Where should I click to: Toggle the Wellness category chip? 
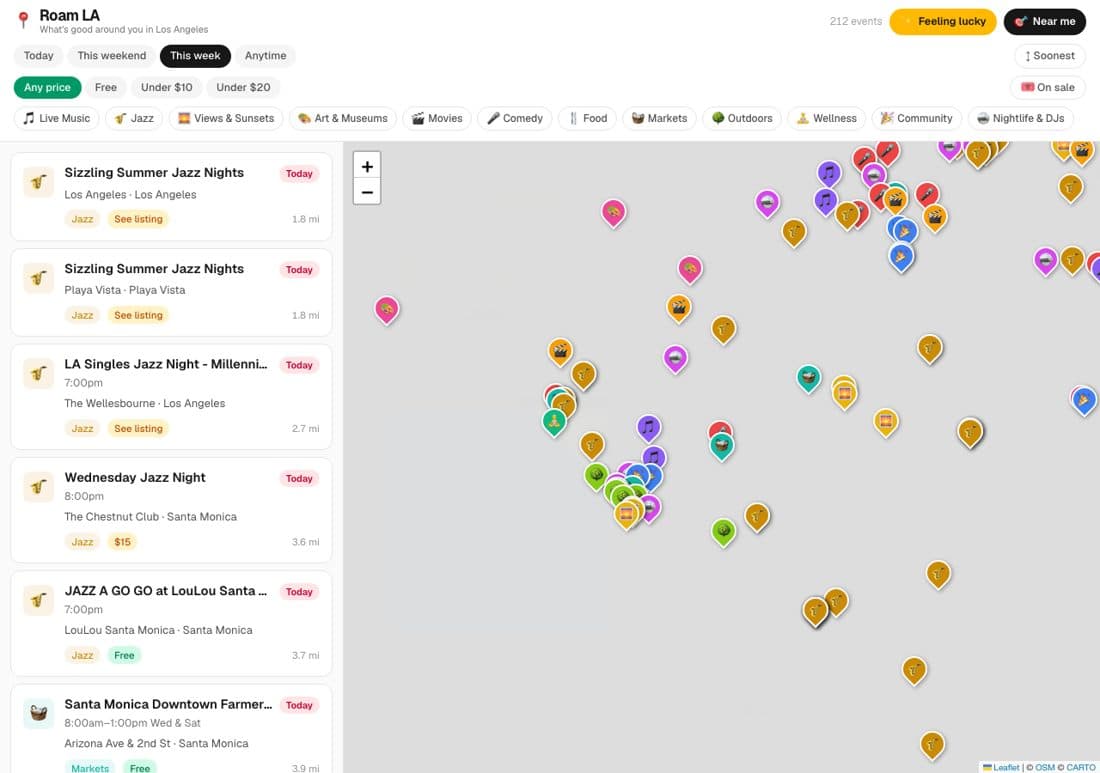(x=827, y=118)
